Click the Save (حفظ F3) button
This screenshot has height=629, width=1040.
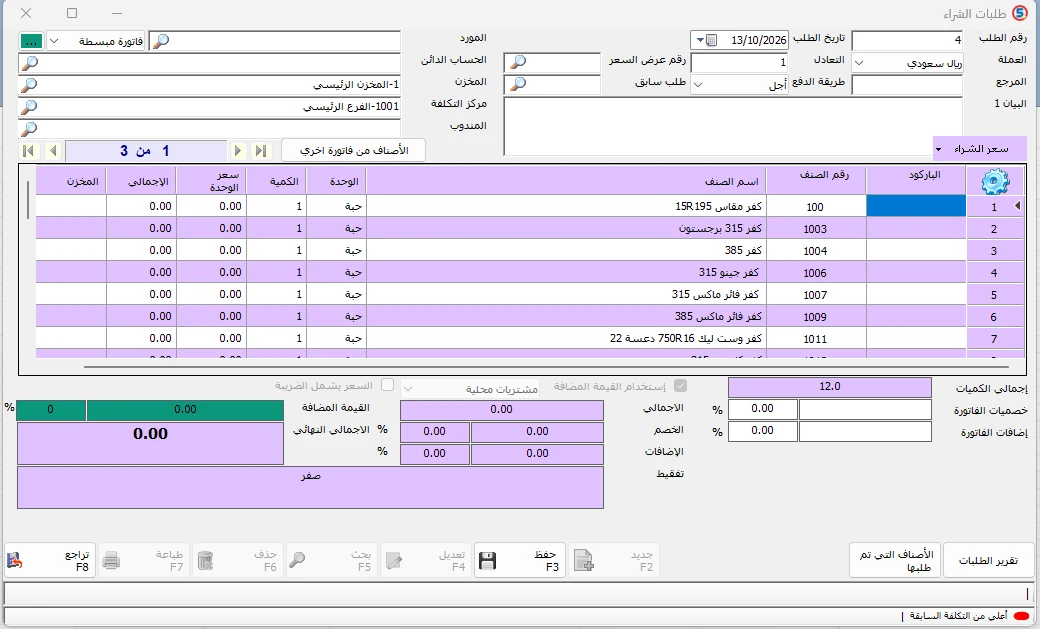(x=519, y=560)
